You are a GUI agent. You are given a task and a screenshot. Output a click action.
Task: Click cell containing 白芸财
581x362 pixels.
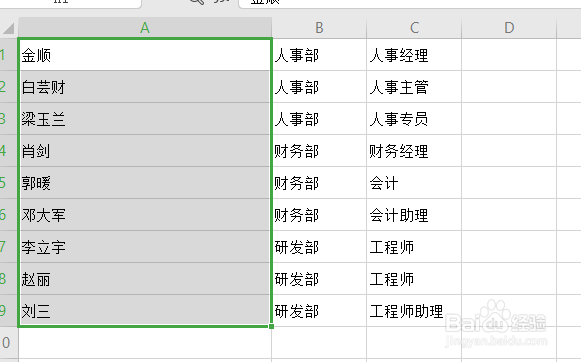[x=145, y=87]
